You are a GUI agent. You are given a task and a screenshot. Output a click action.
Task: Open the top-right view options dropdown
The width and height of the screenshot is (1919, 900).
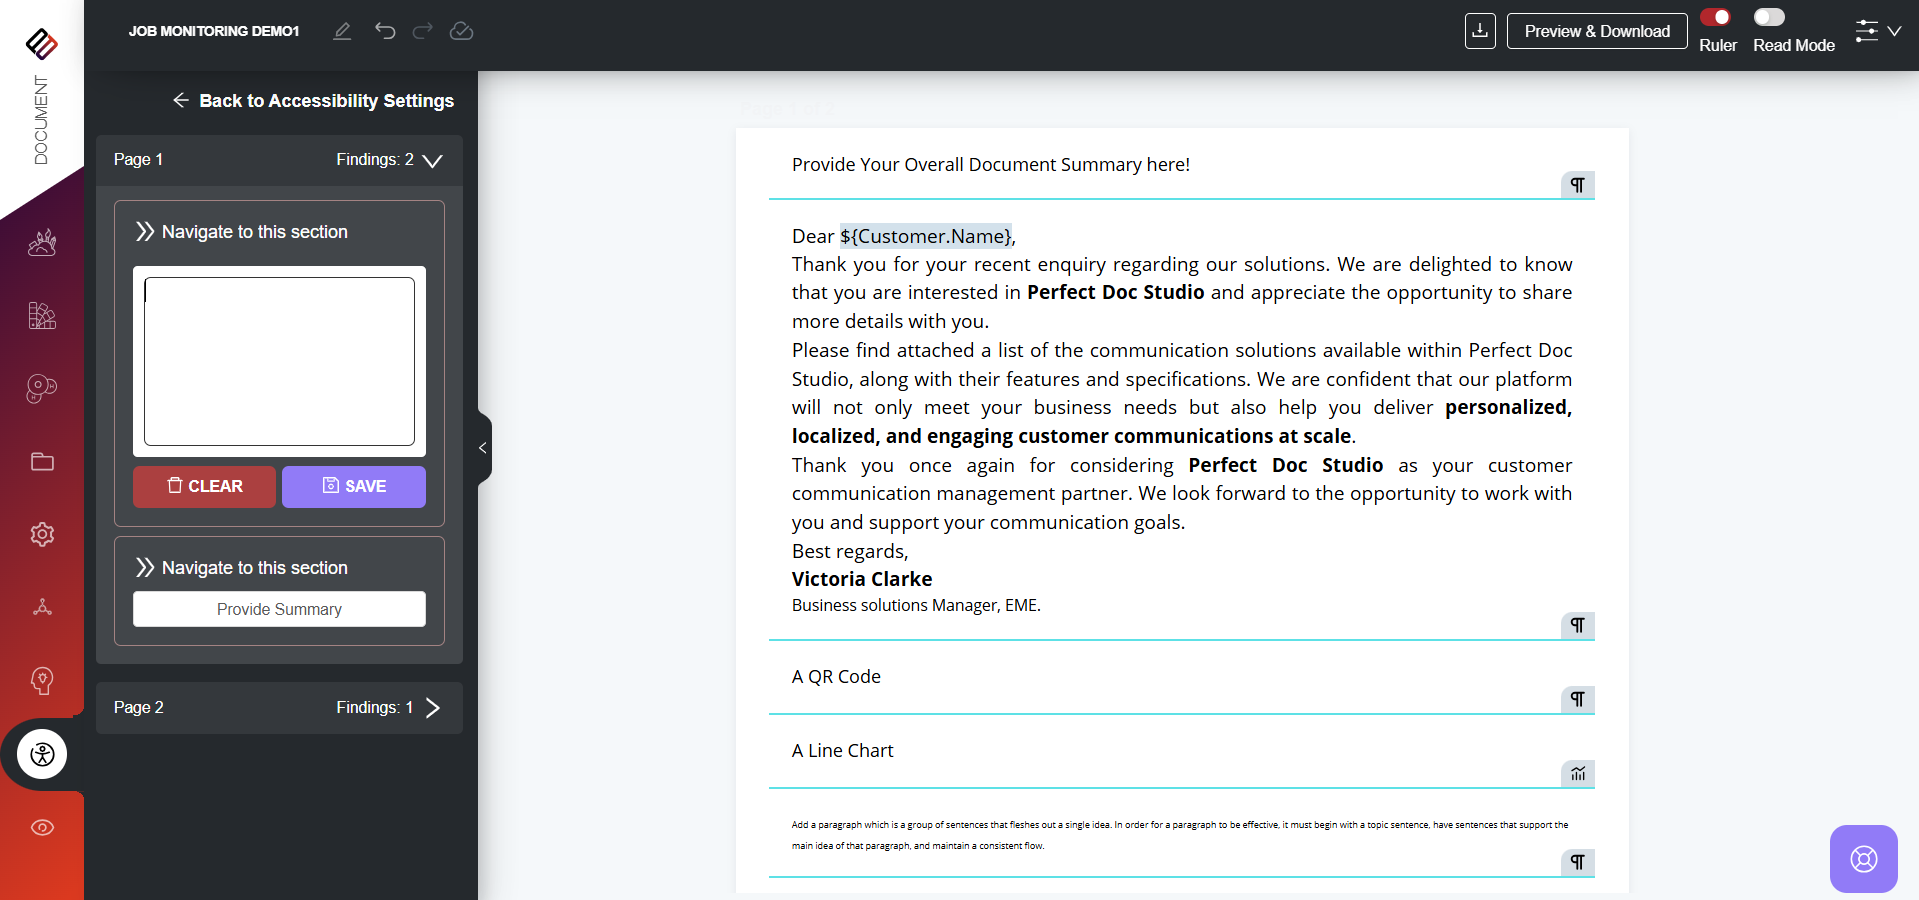coord(1877,31)
